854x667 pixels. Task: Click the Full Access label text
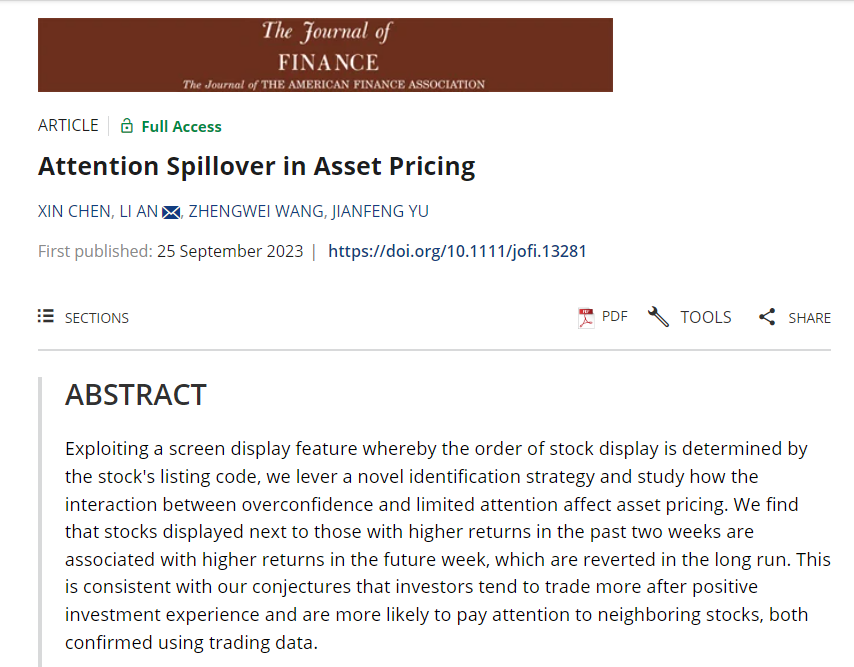click(x=181, y=126)
